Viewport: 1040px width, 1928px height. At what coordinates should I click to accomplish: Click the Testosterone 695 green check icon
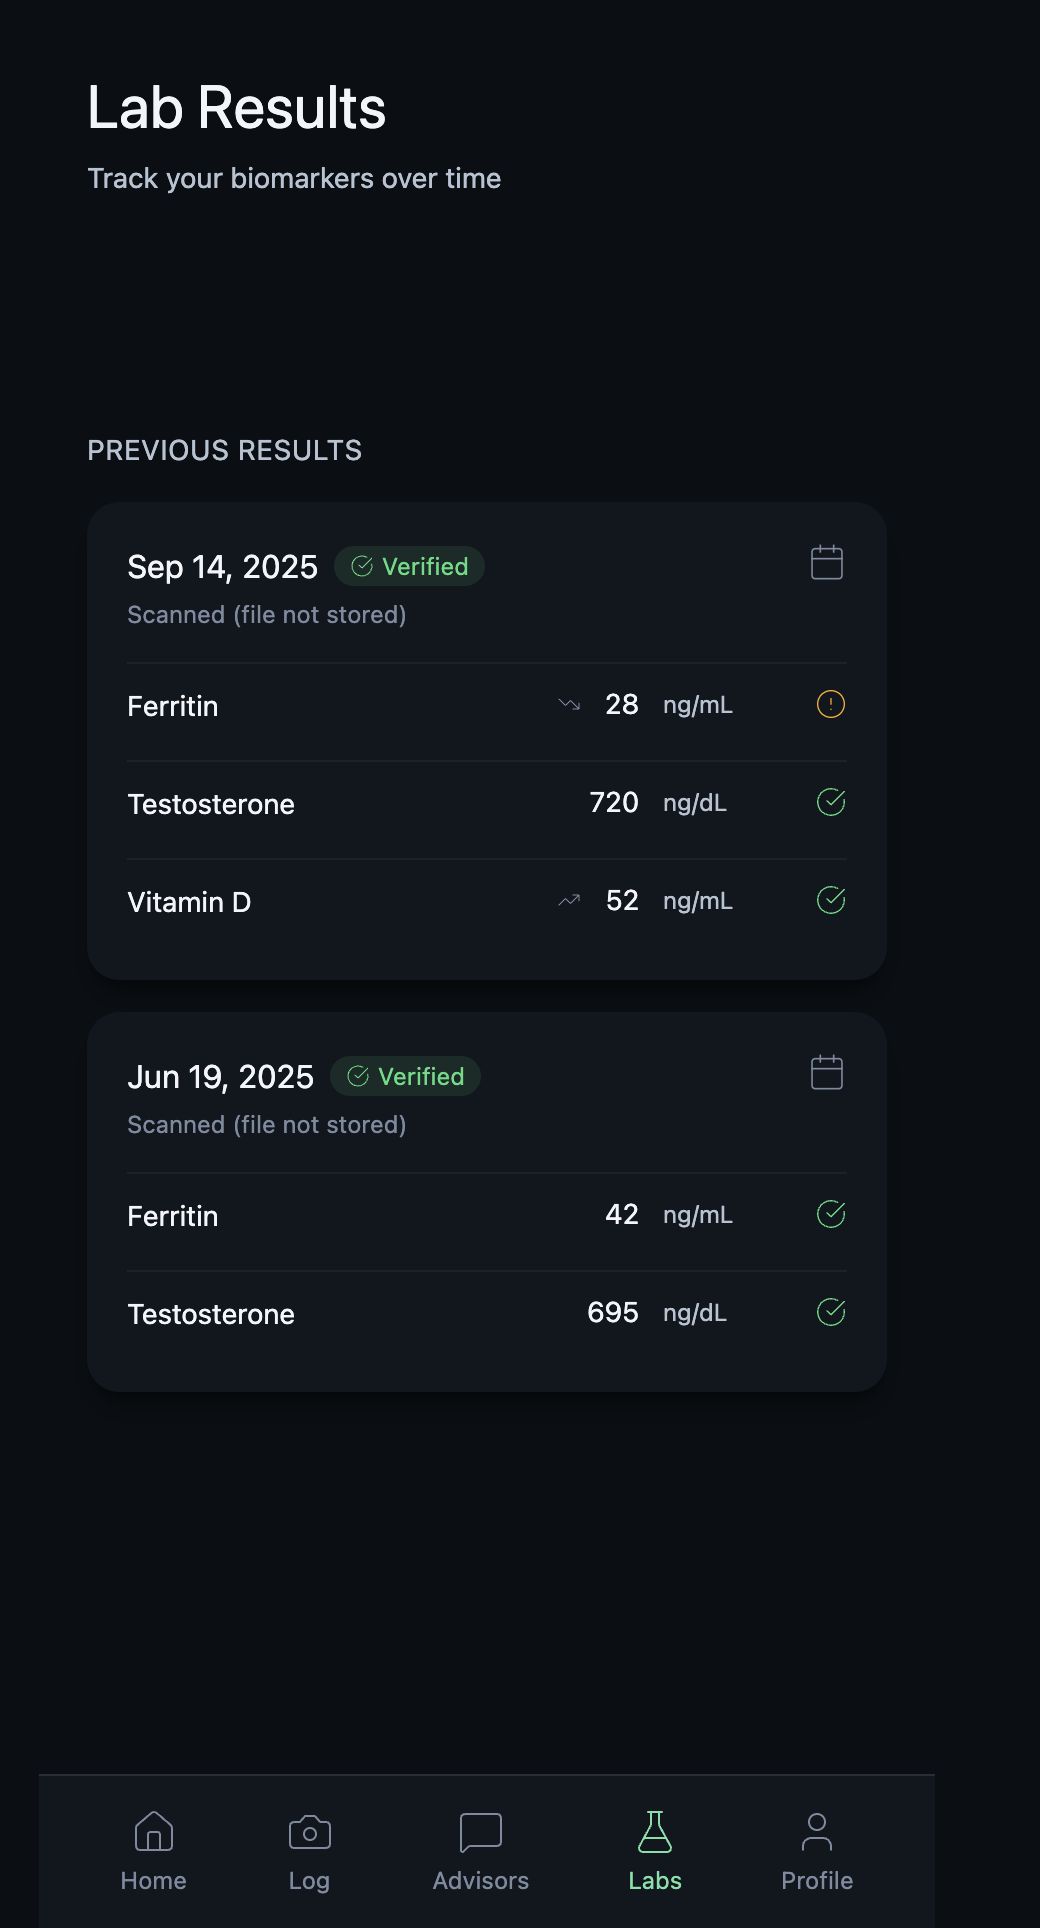coord(830,1312)
